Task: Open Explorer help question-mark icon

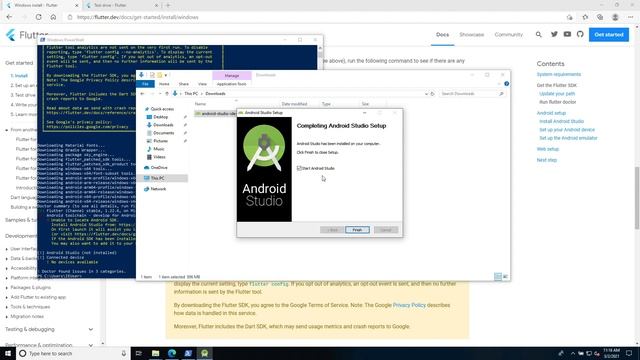Action: click(506, 84)
